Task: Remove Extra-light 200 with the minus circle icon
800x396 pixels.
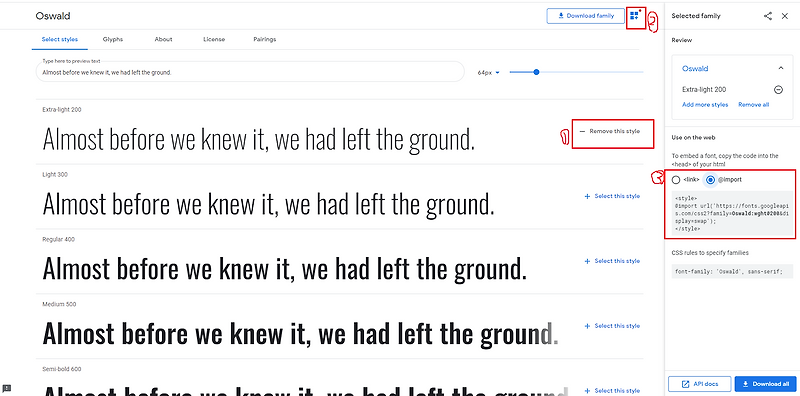Action: (779, 89)
